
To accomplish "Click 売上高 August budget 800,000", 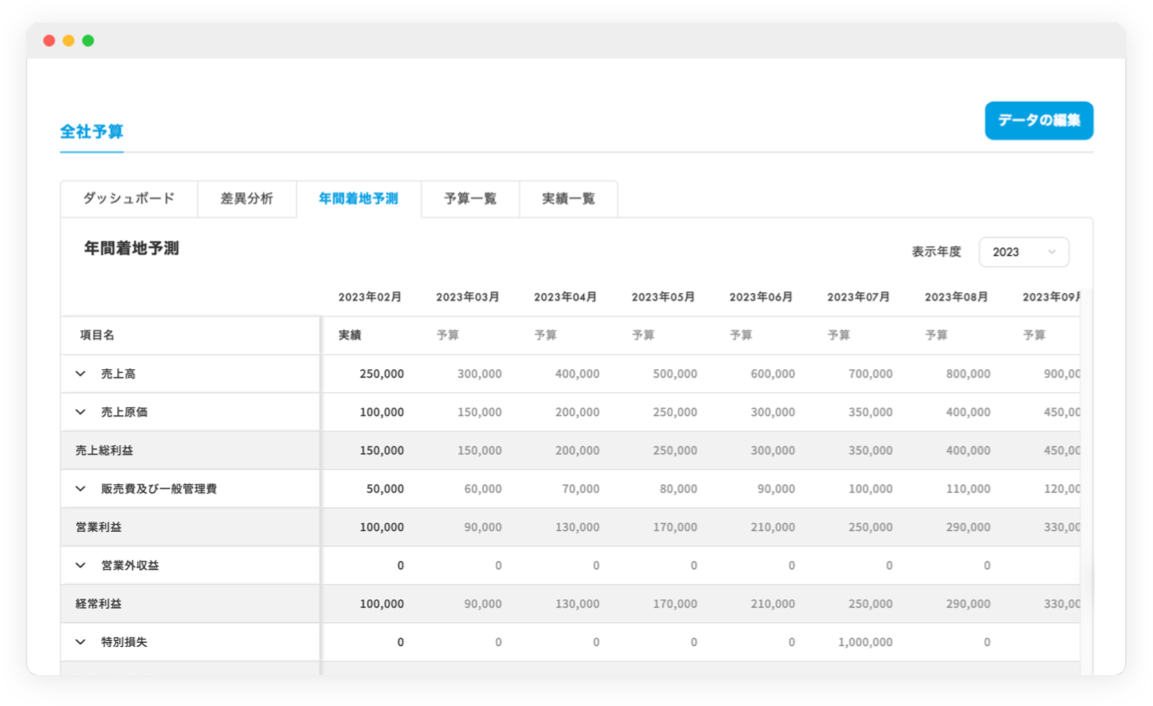I will [x=968, y=374].
